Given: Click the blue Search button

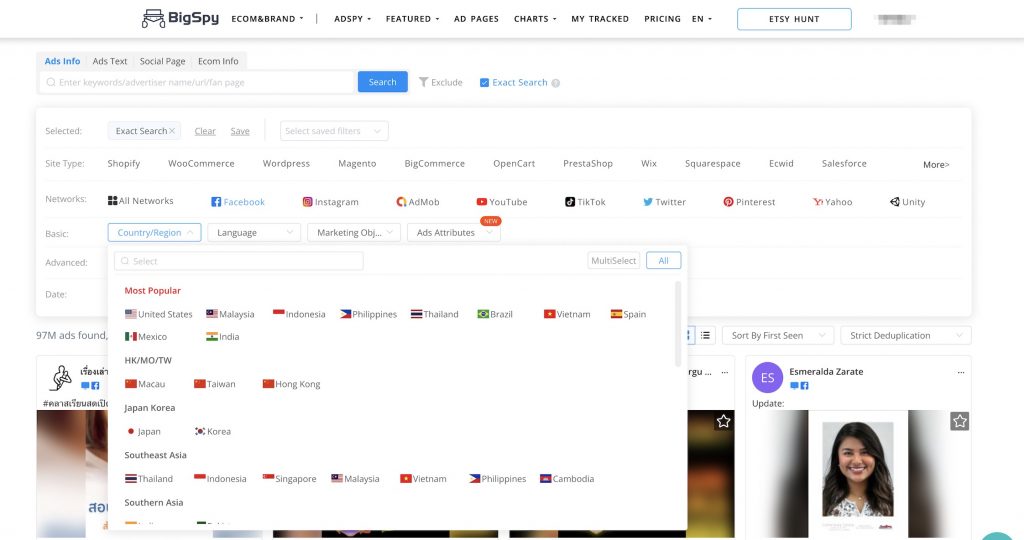Looking at the screenshot, I should click(x=382, y=82).
